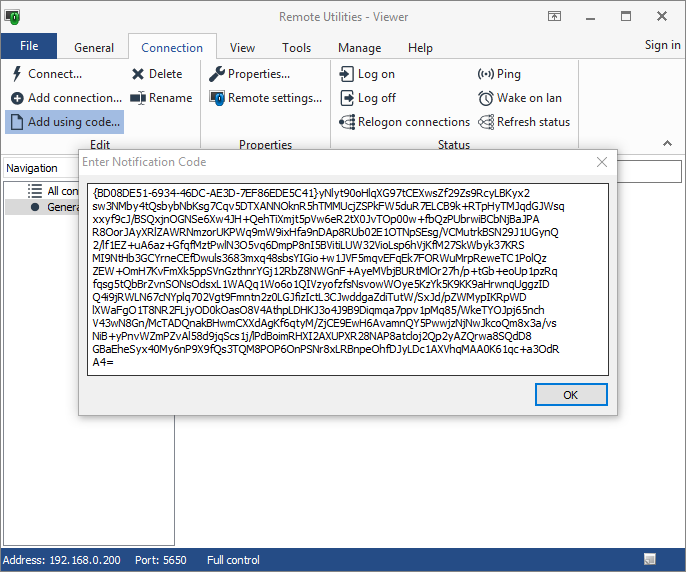The height and width of the screenshot is (572, 686).
Task: Click Wake on lan power icon
Action: pos(486,98)
